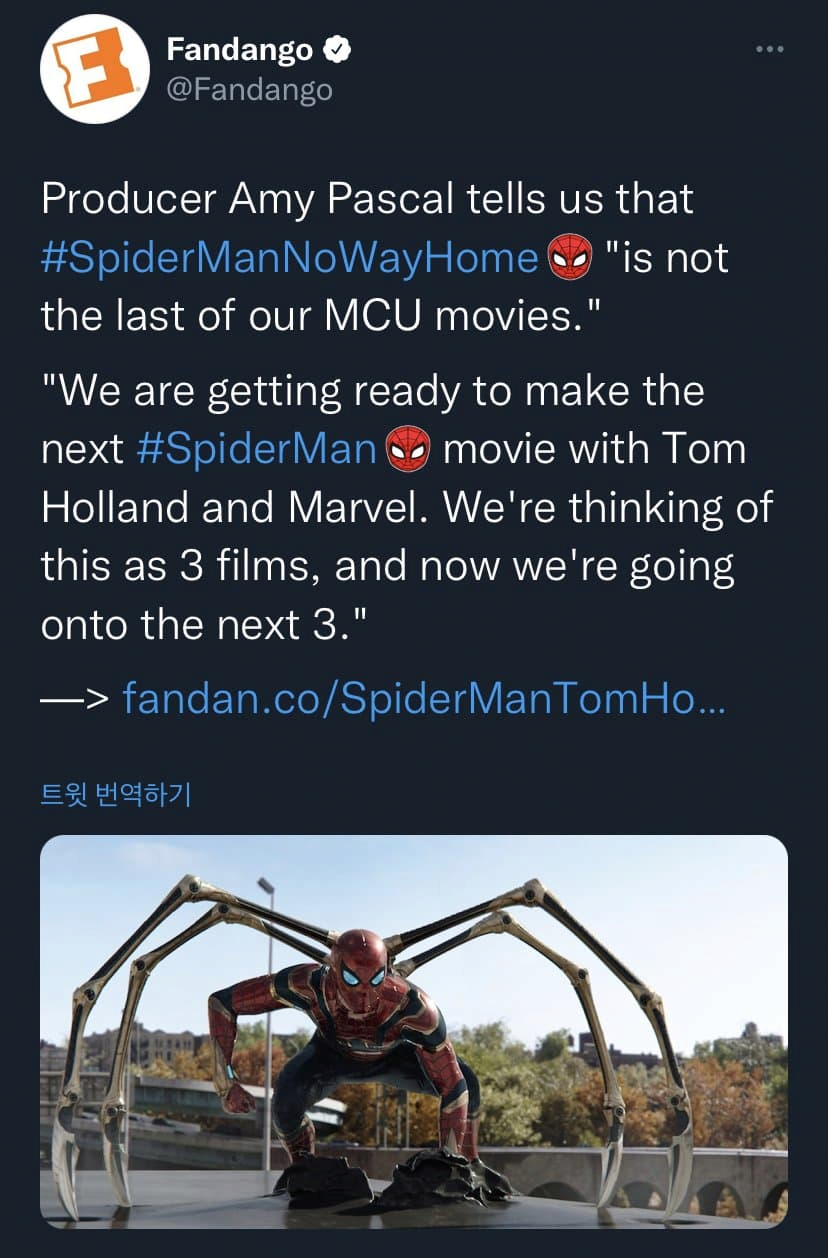
Task: Select the #SpiderMan hashtag in second paragraph
Action: (255, 449)
